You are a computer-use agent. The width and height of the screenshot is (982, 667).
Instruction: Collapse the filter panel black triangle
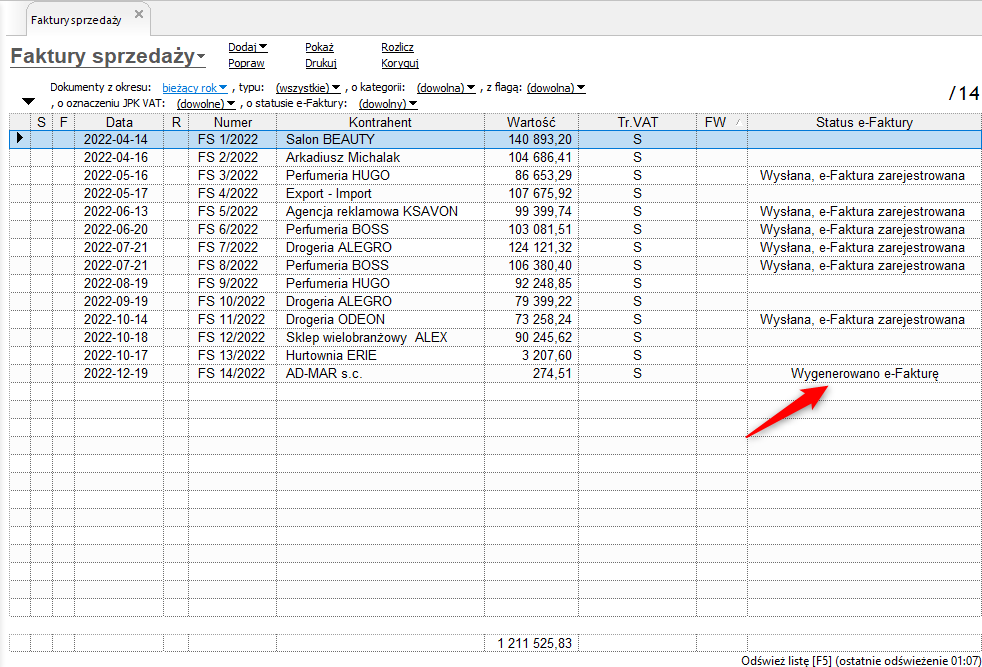[28, 101]
